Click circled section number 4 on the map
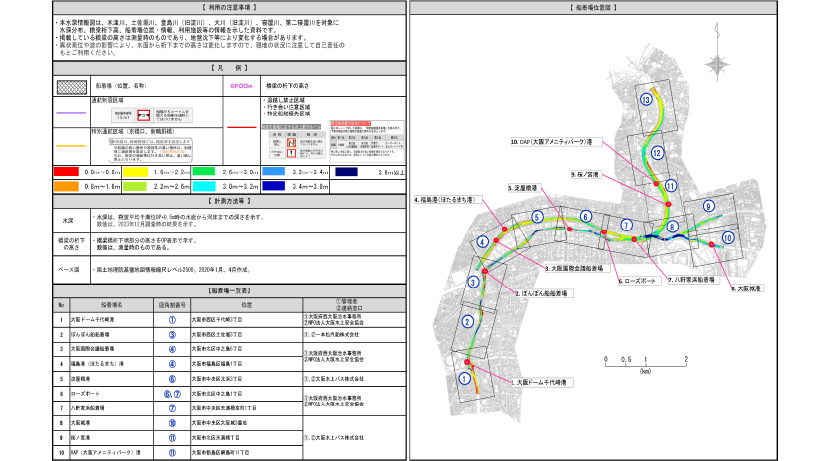The width and height of the screenshot is (831, 461). coord(482,242)
